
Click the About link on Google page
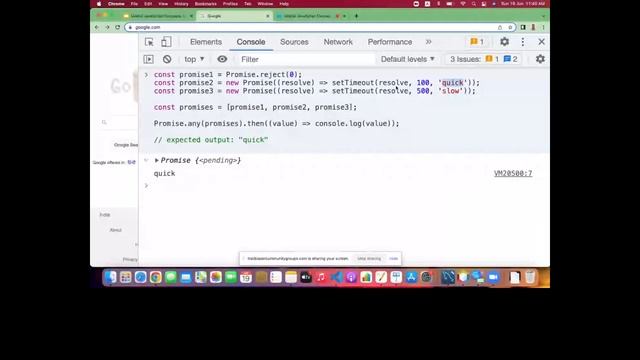pyautogui.click(x=116, y=230)
